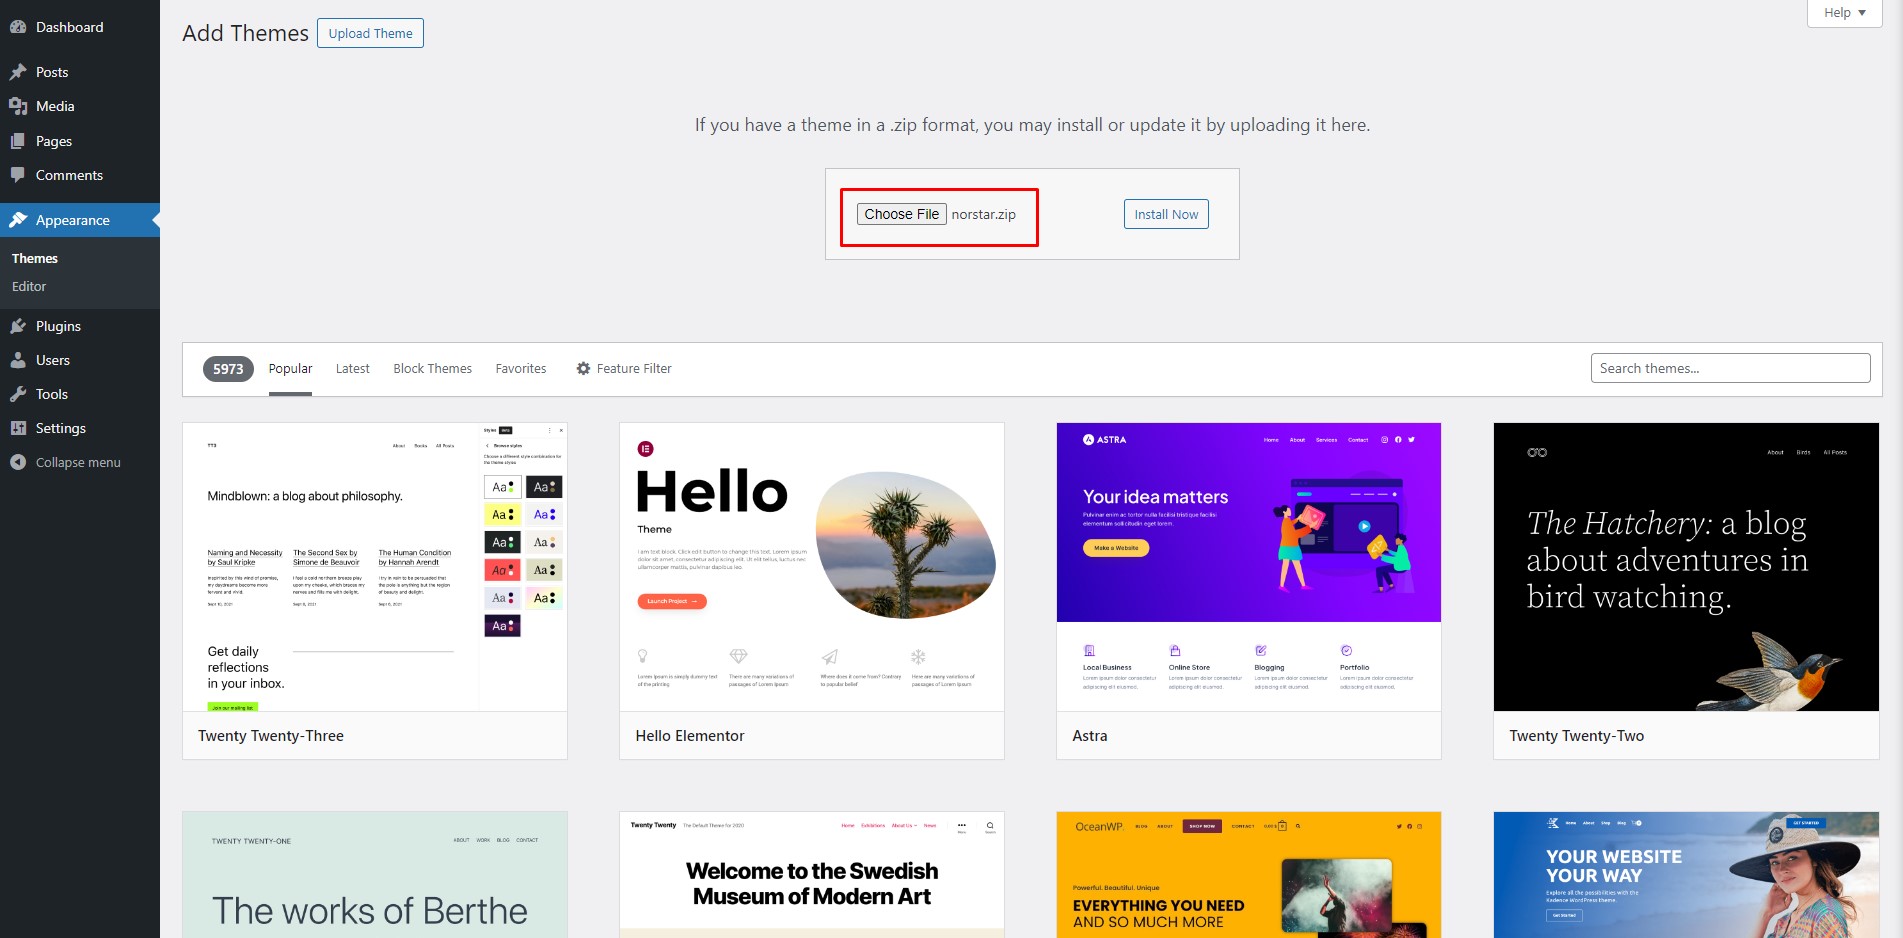The image size is (1903, 938).
Task: Expand the Help dropdown
Action: pyautogui.click(x=1844, y=13)
